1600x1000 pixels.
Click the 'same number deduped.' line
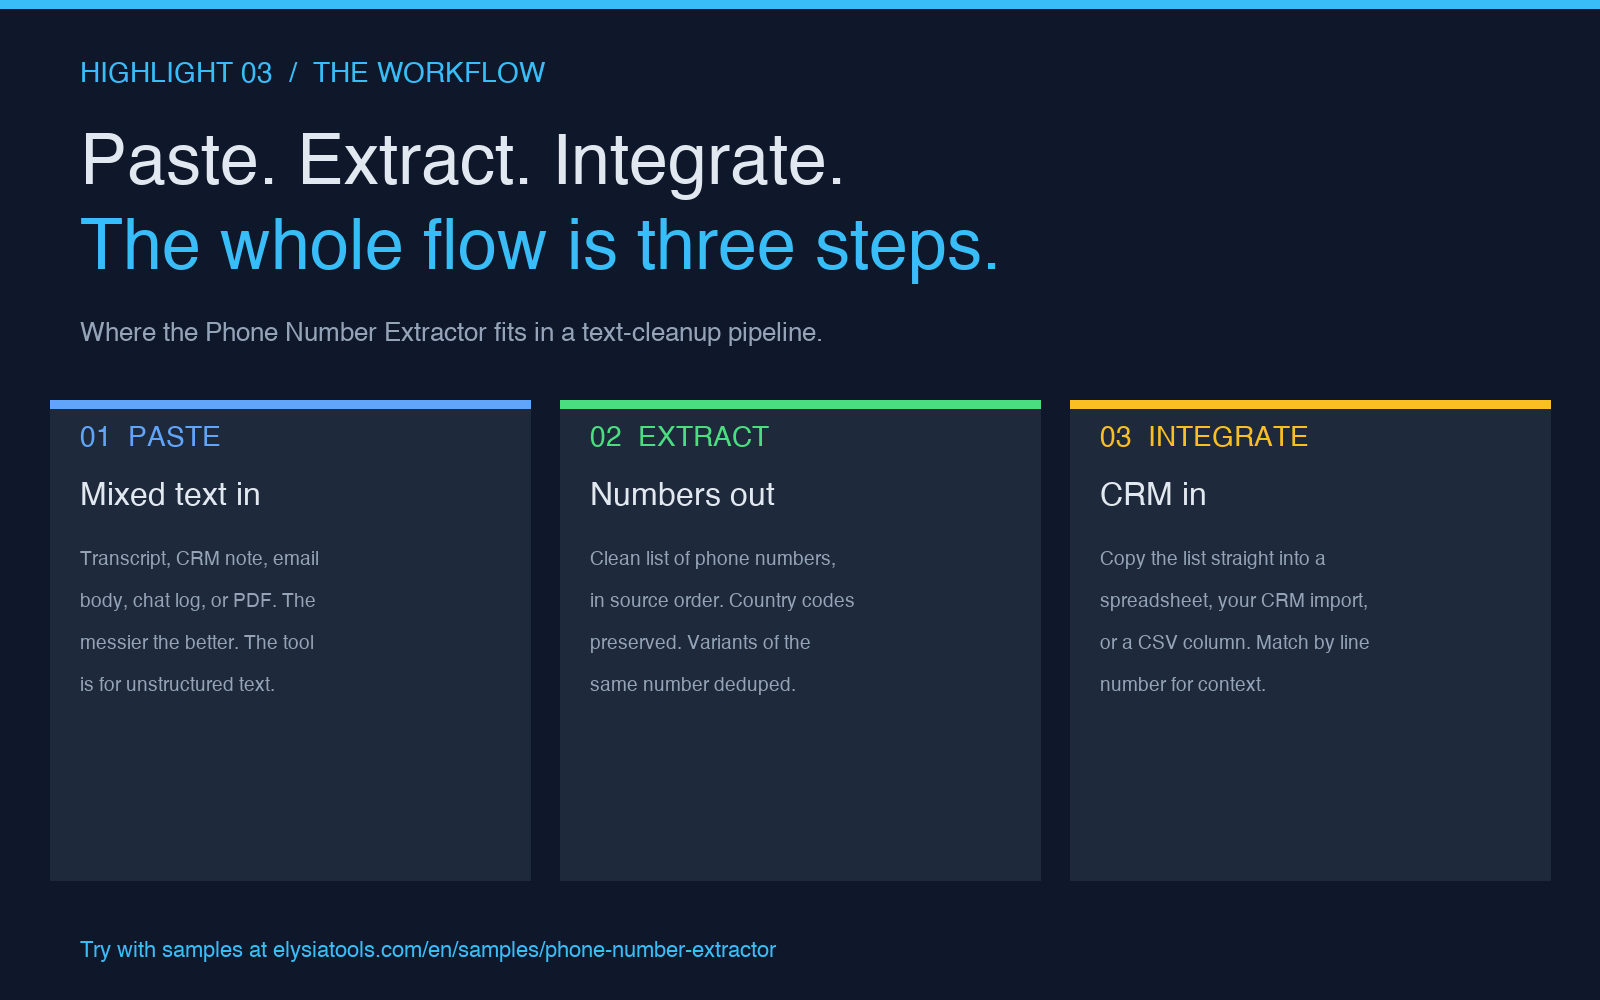tap(693, 685)
